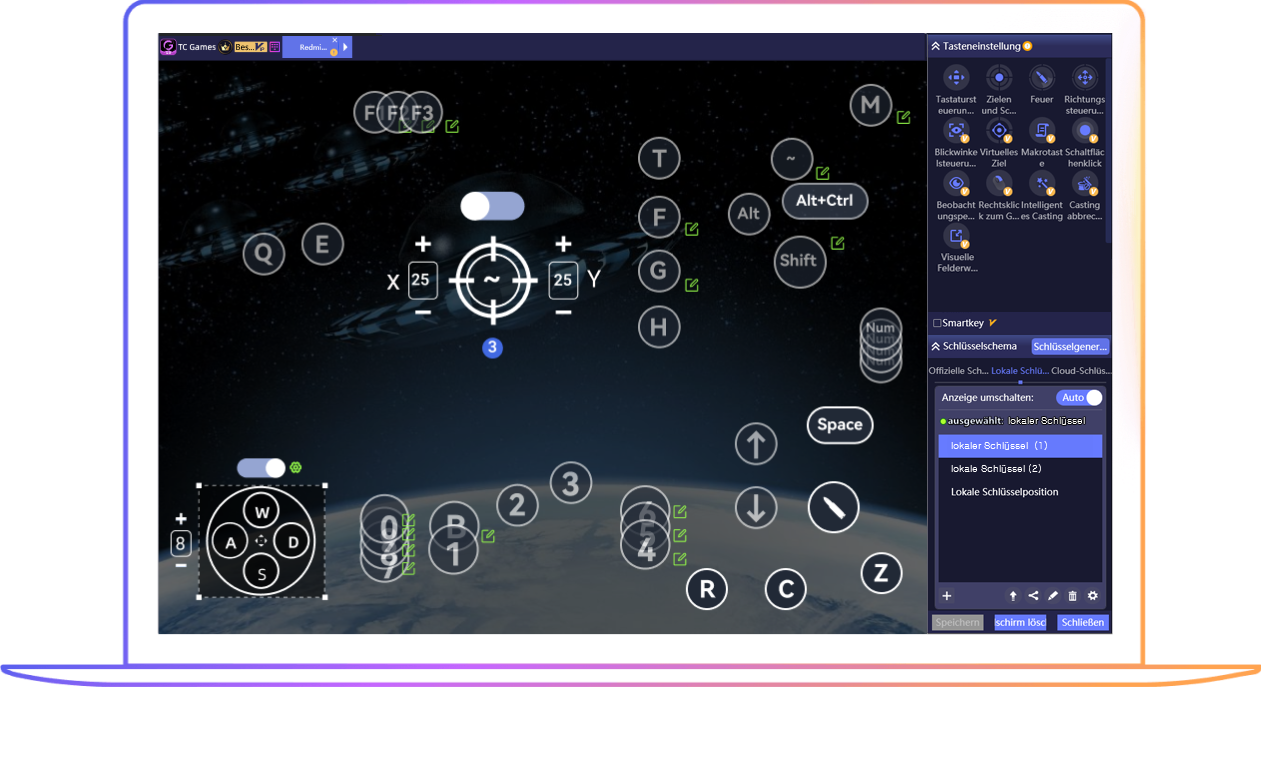1261x769 pixels.
Task: Select the Tastatursteuerung key tool
Action: (x=956, y=77)
